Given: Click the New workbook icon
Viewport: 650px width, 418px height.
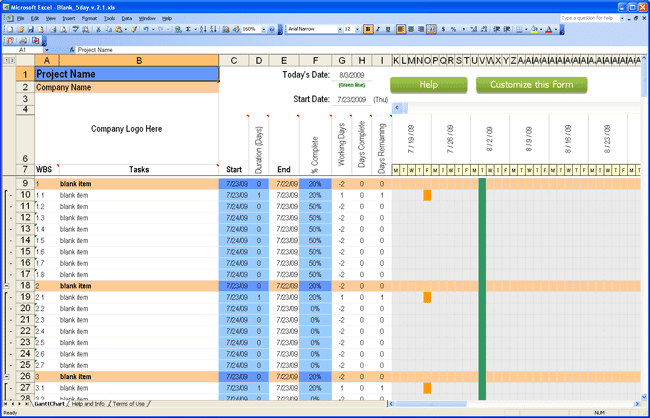Looking at the screenshot, I should (x=10, y=29).
